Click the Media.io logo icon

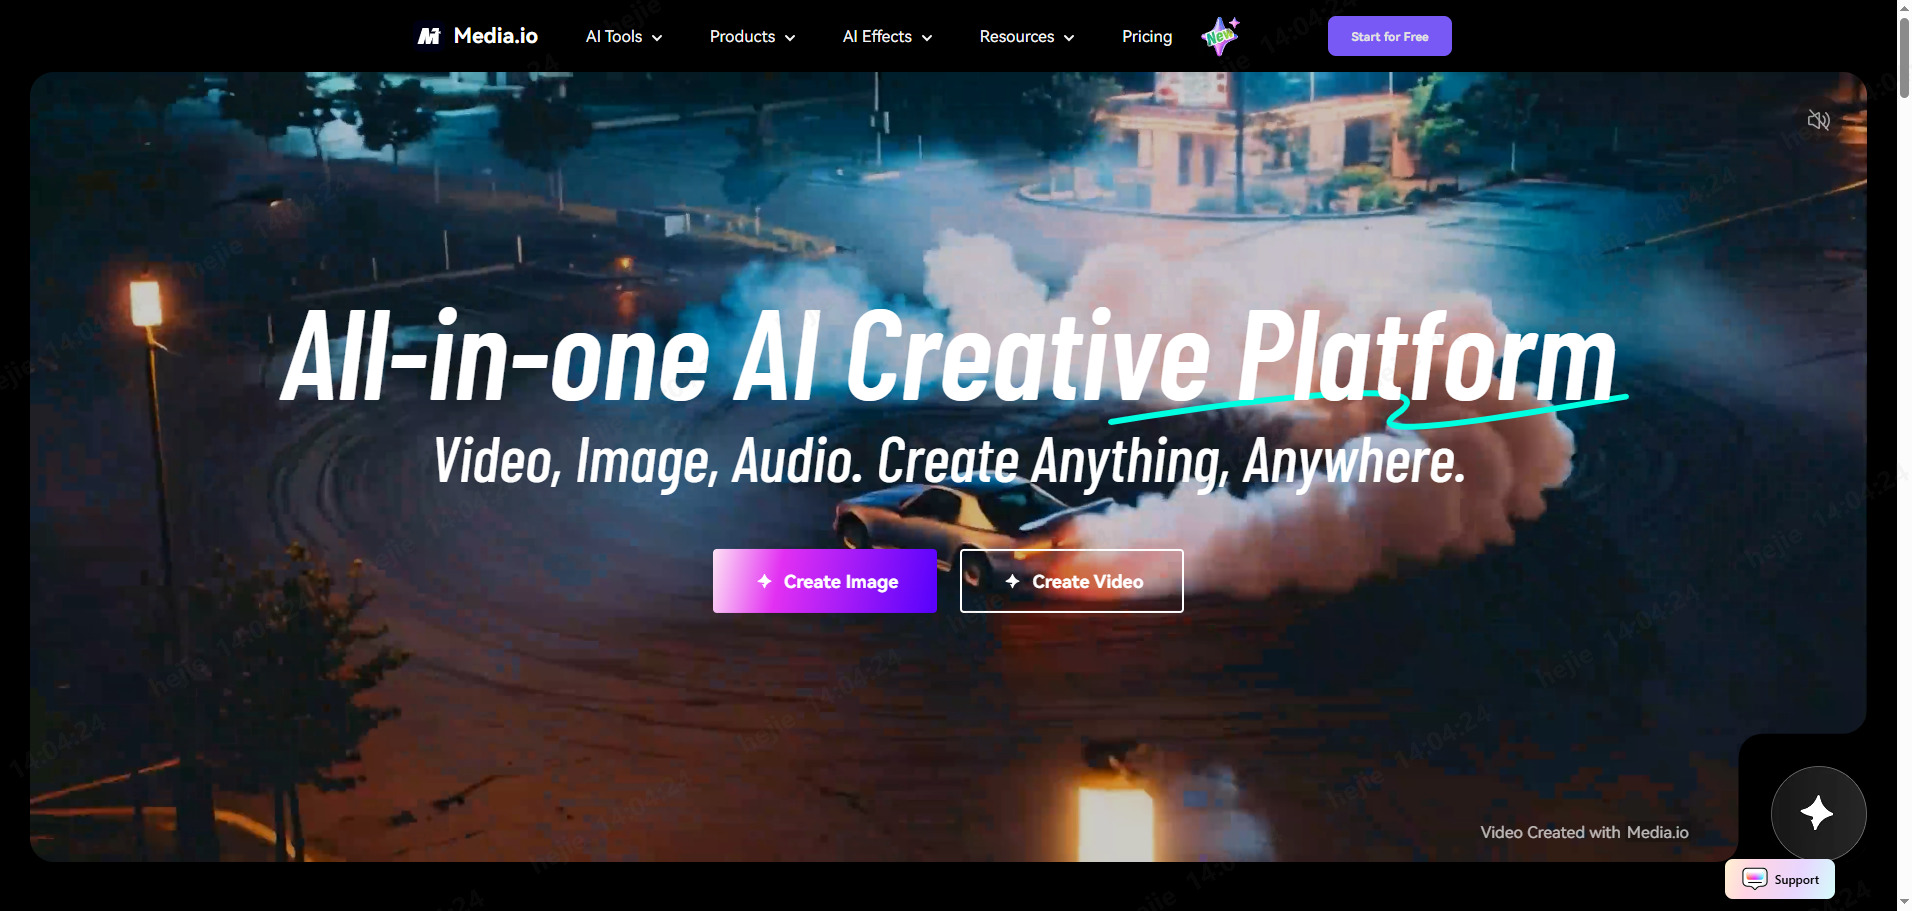point(429,36)
